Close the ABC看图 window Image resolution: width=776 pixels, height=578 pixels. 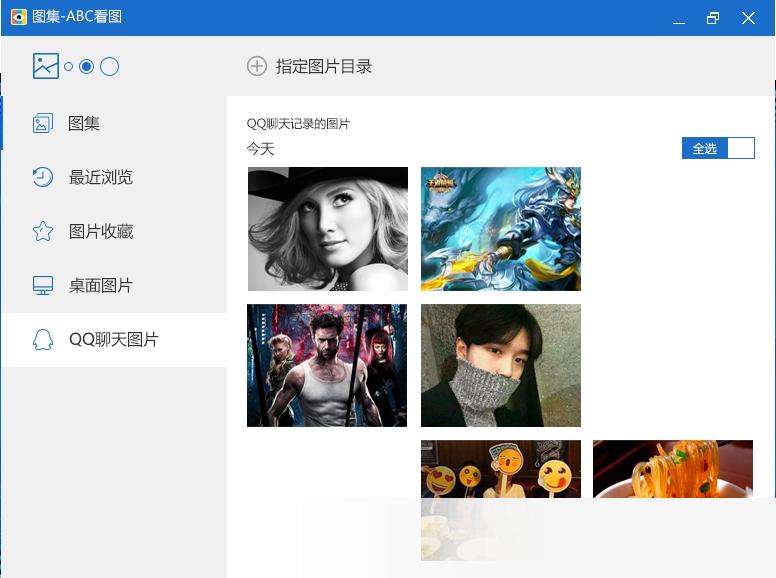coord(748,18)
